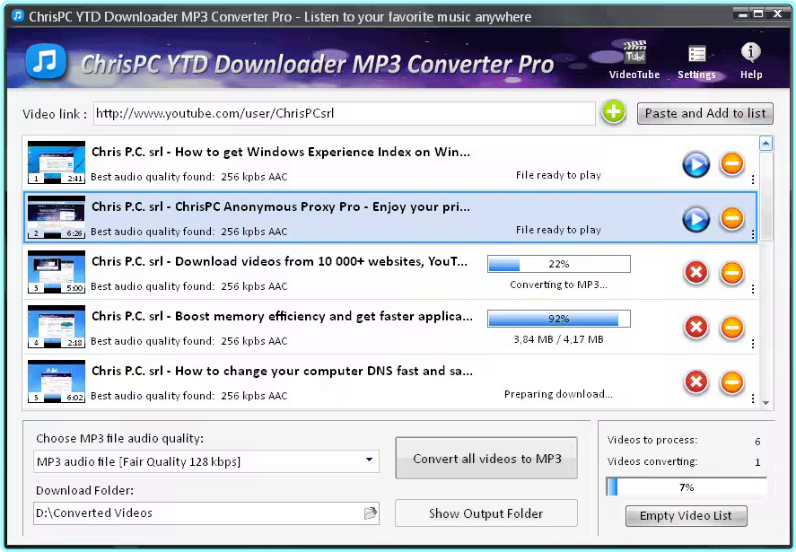The image size is (796, 552).
Task: Open thumbnail of Boost memory efficiency video
Action: [56, 327]
